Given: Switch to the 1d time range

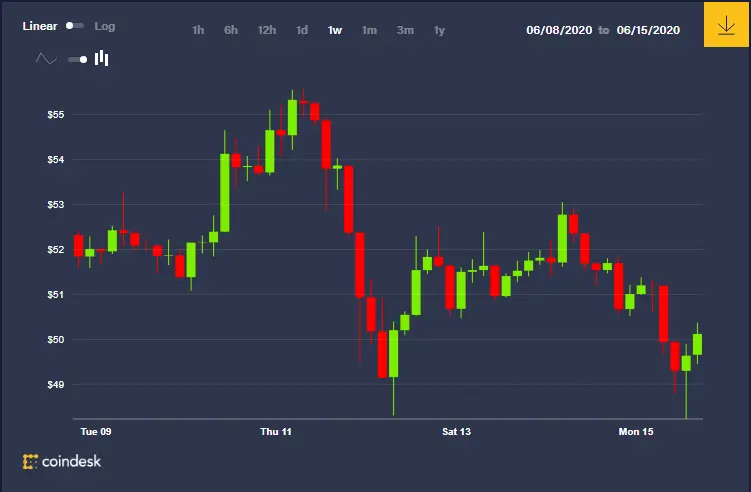Looking at the screenshot, I should pos(302,30).
